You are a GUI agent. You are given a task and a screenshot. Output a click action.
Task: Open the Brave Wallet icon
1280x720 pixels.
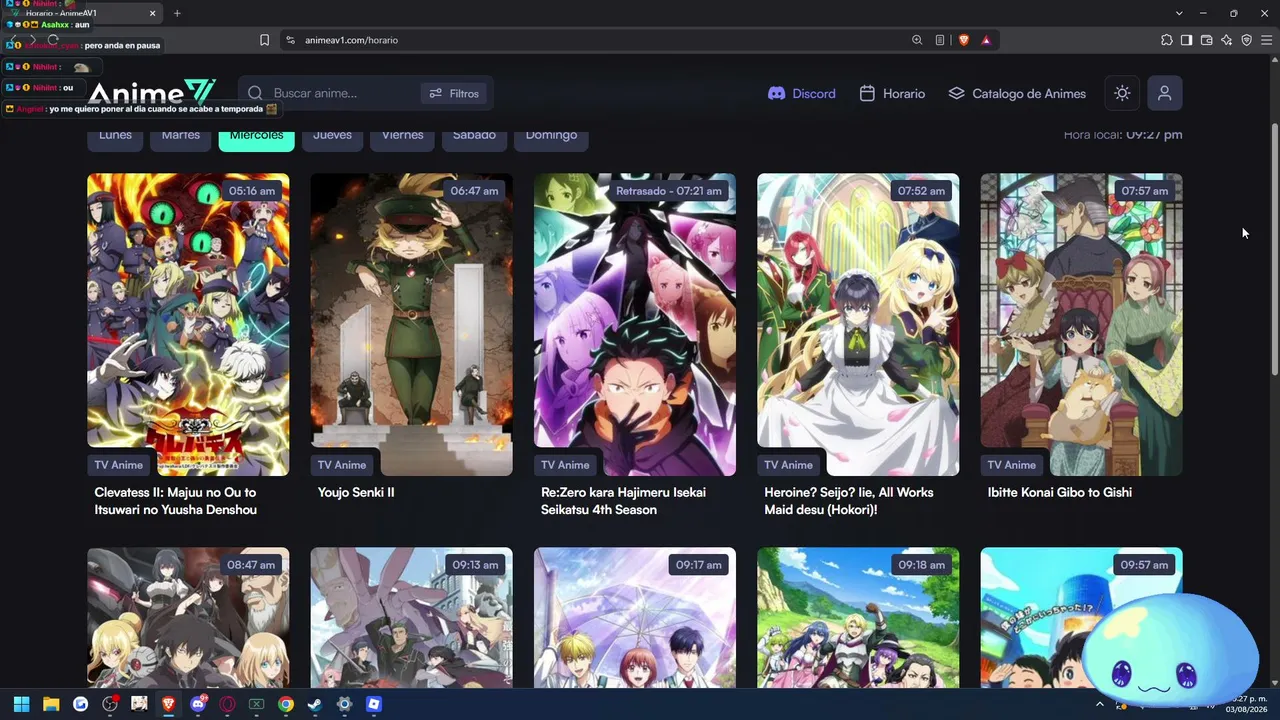(1206, 40)
